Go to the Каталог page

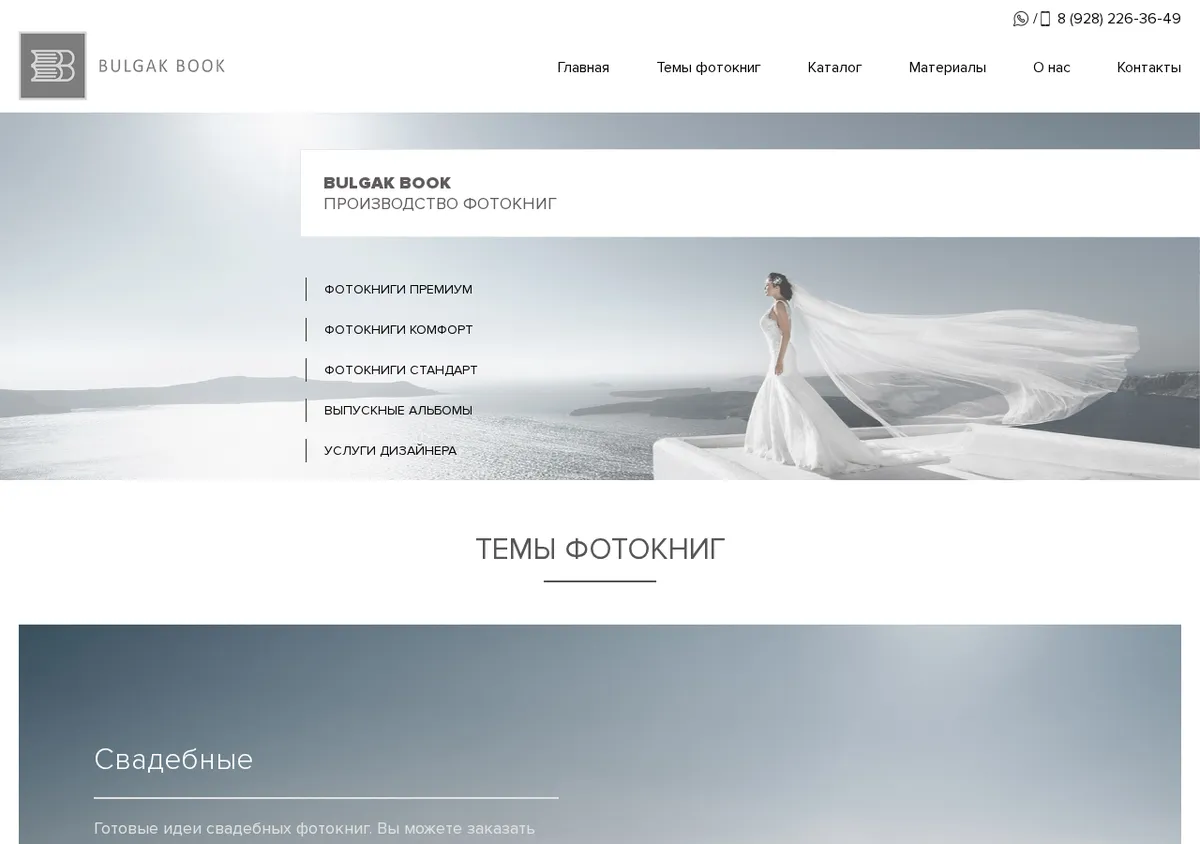[x=835, y=67]
